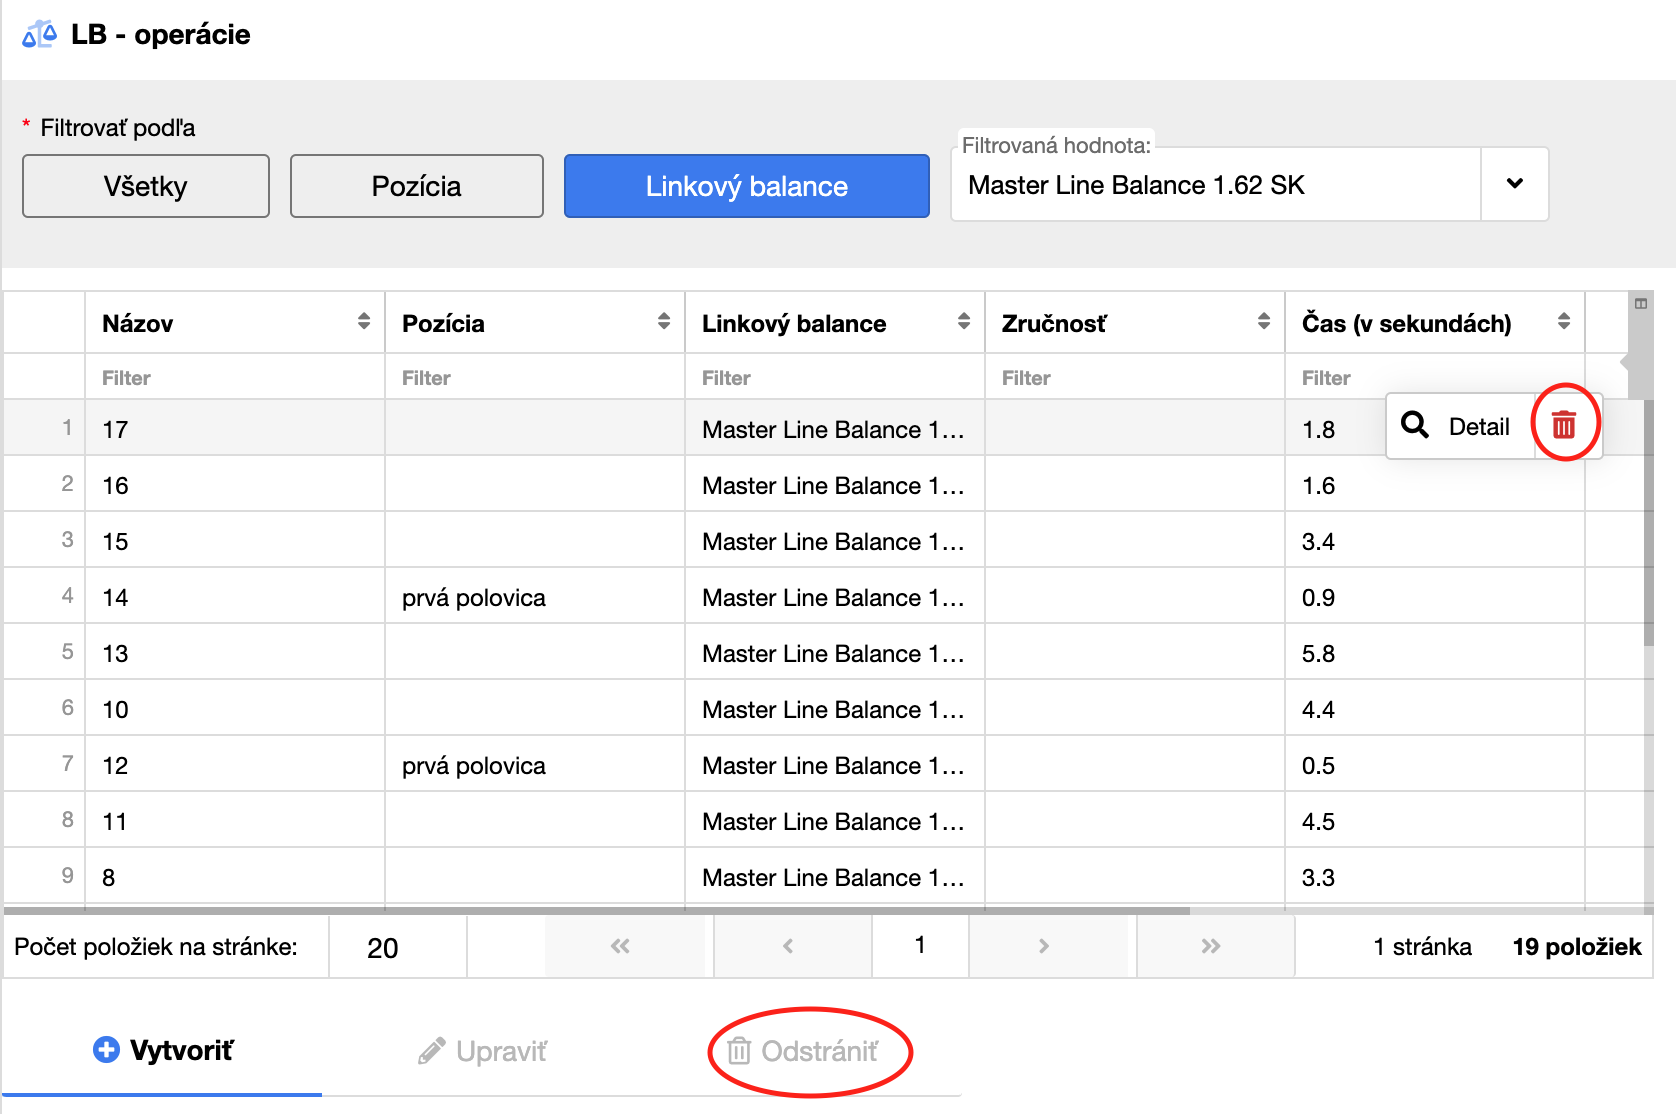
Task: Click the Upraviť tab
Action: 483,1051
